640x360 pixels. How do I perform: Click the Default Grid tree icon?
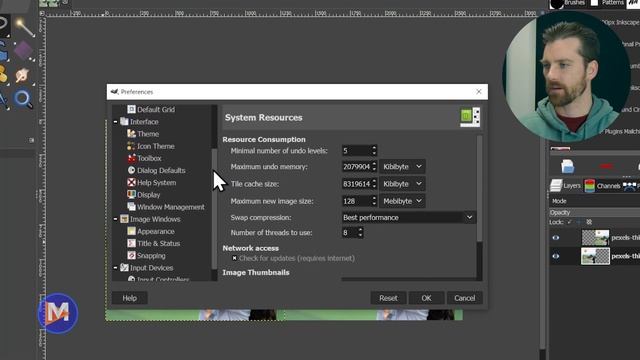(x=131, y=109)
